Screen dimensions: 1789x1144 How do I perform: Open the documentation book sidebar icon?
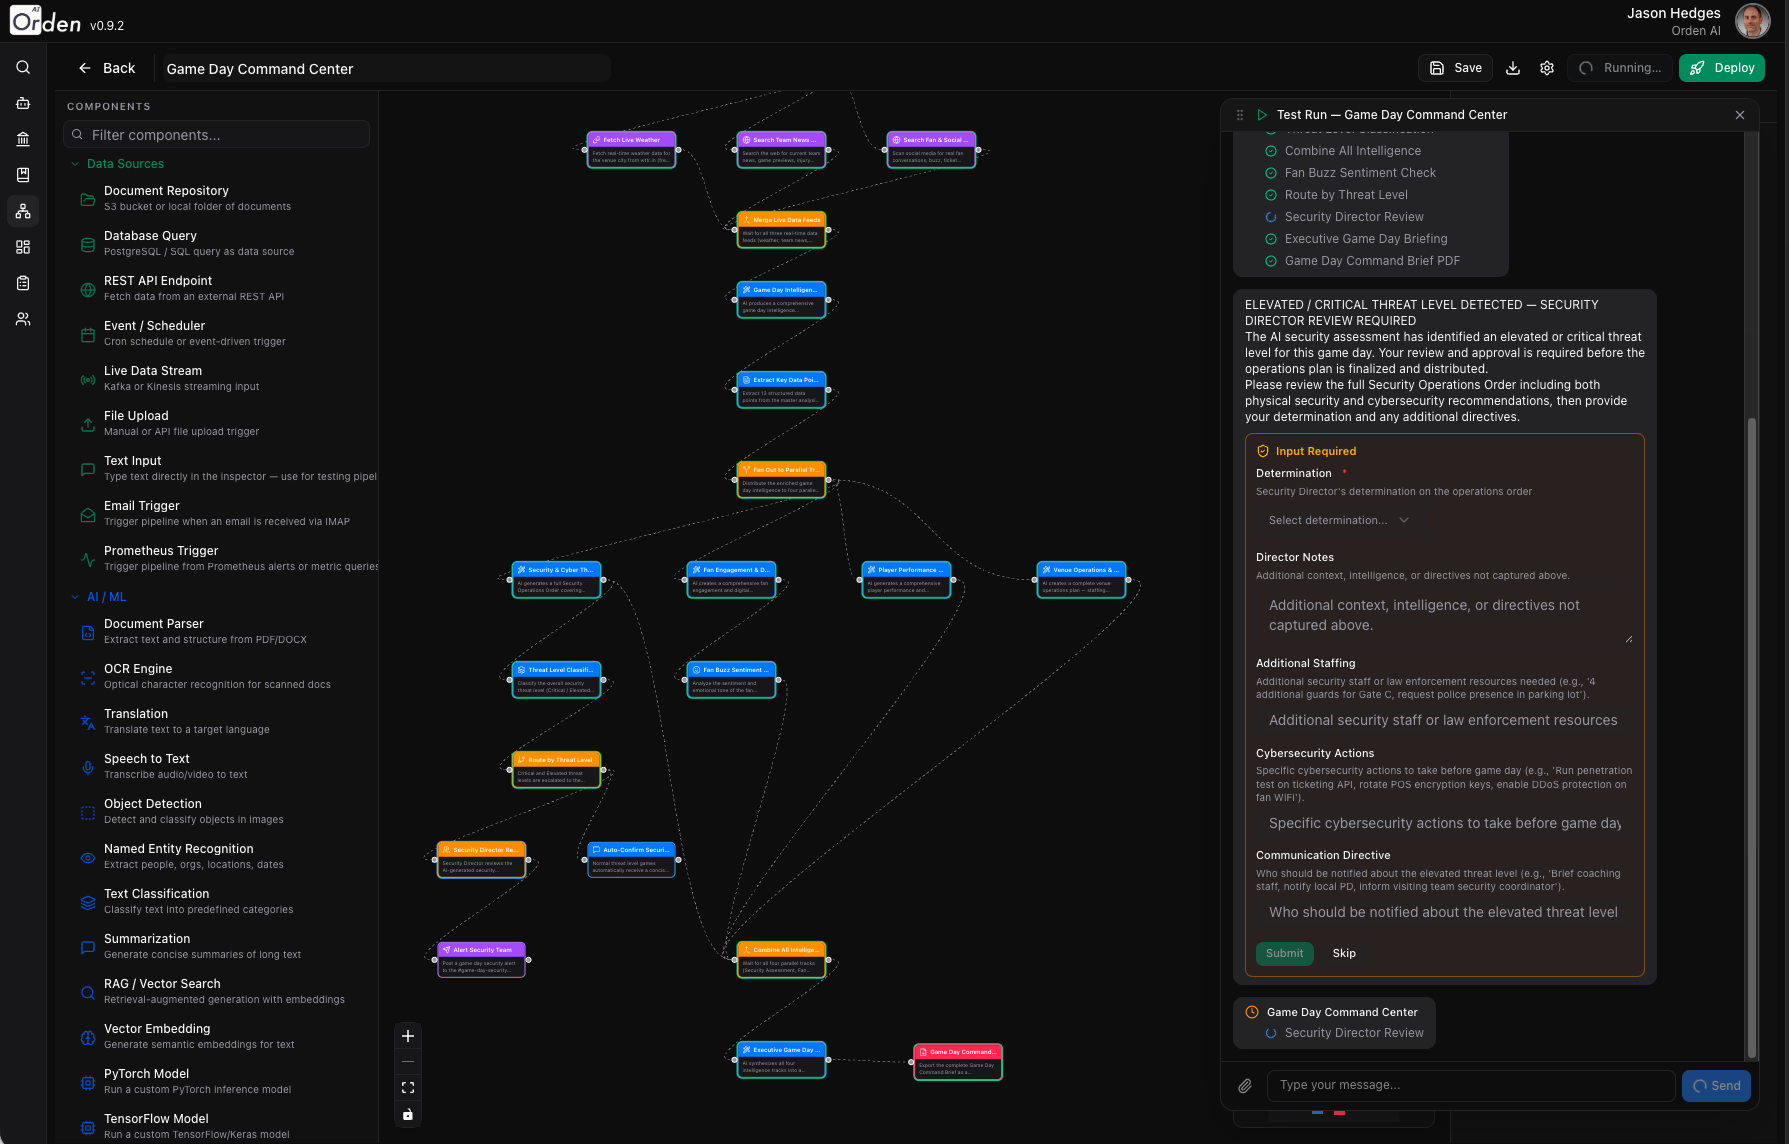23,174
